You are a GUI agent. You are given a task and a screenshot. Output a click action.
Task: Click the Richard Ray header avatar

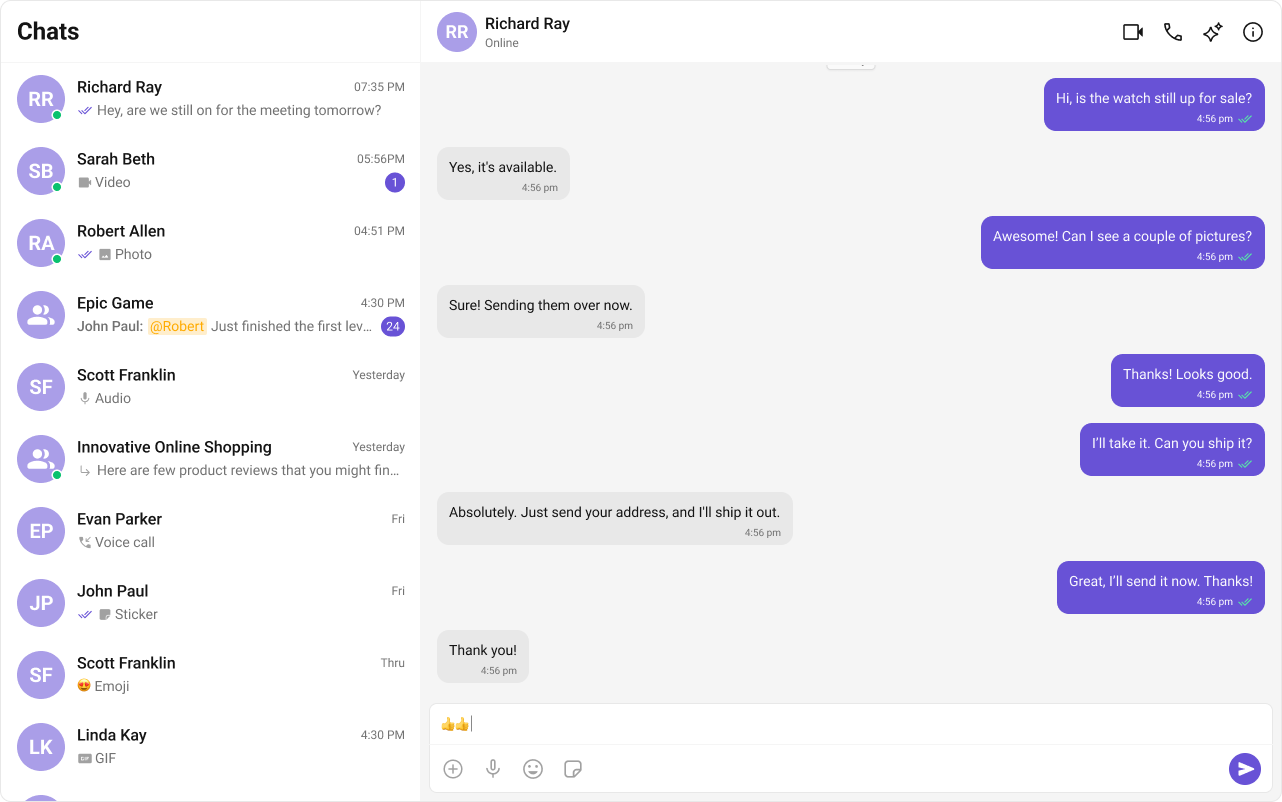[x=457, y=32]
